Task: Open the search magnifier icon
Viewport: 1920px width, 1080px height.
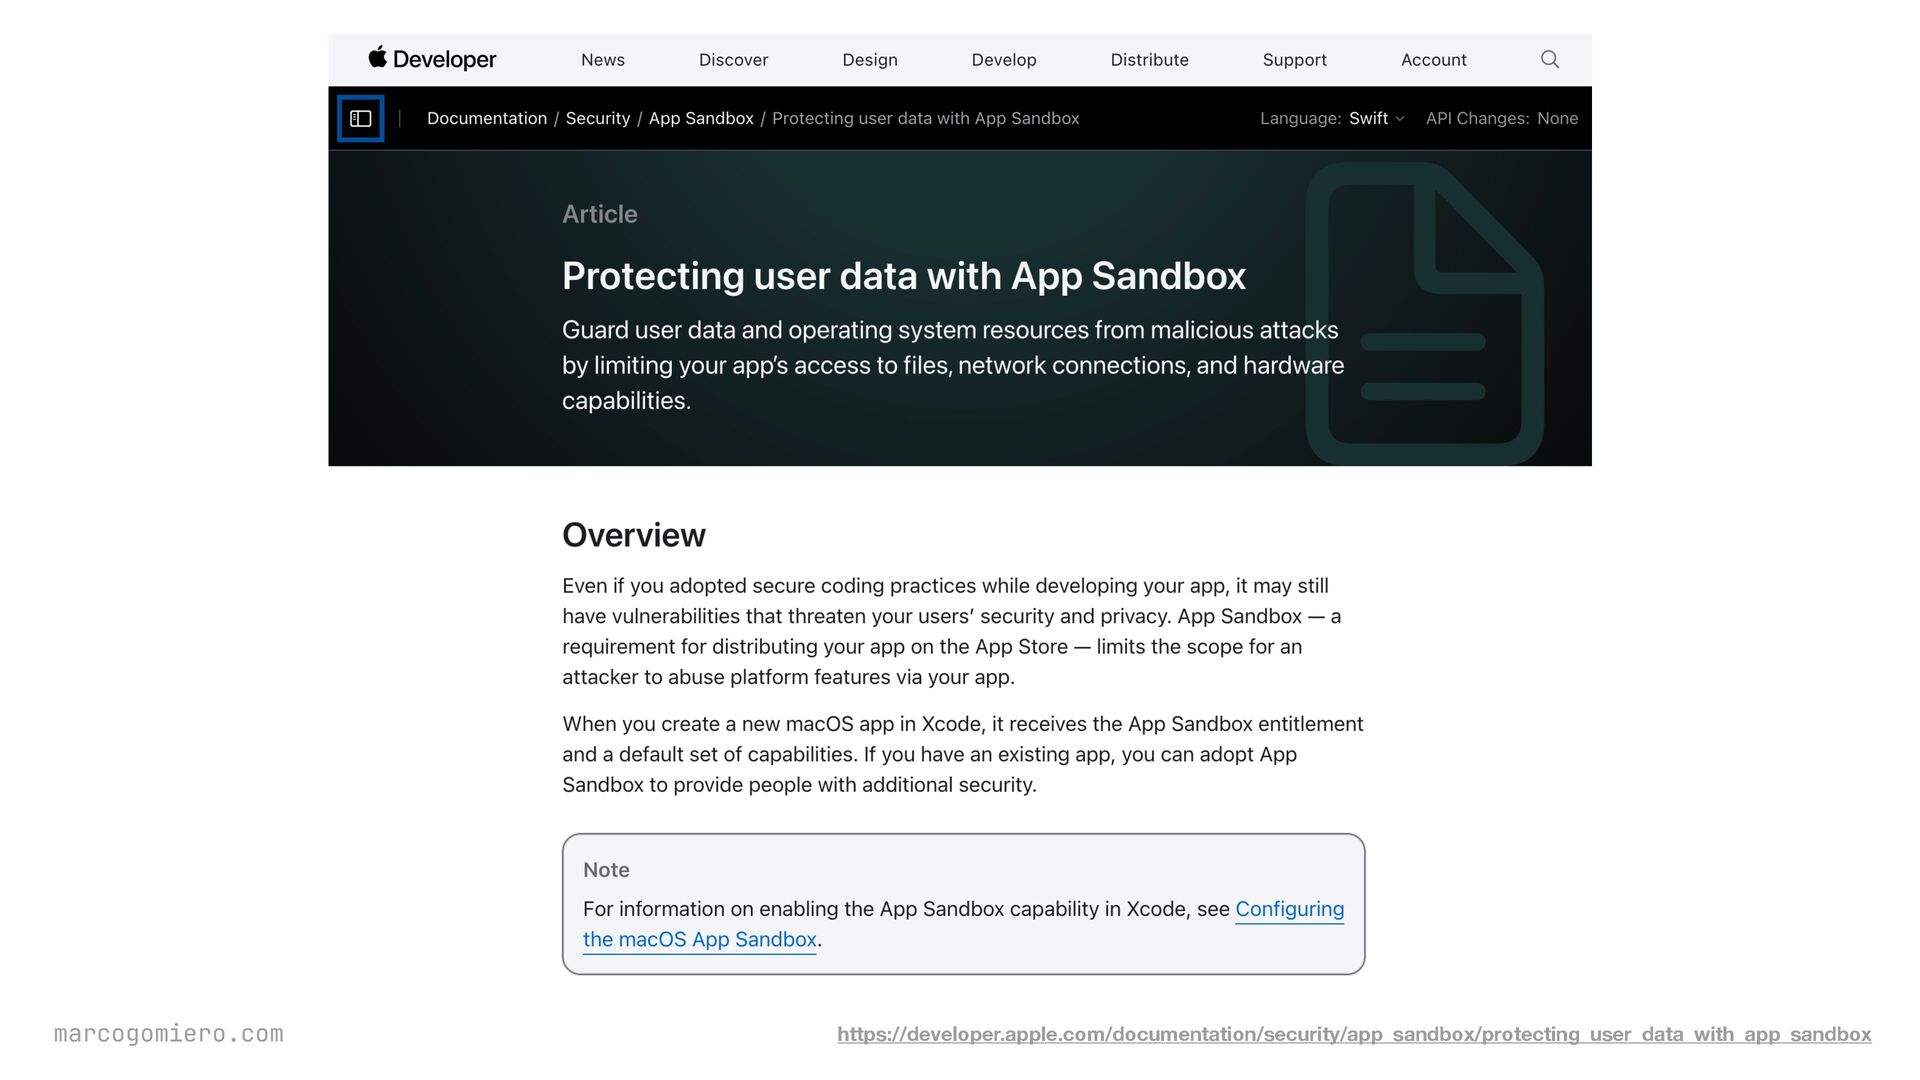Action: click(x=1549, y=60)
